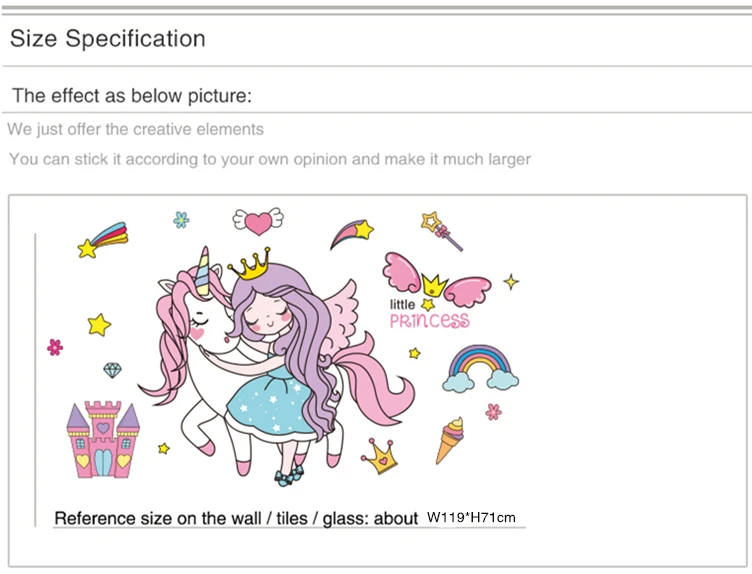This screenshot has width=752, height=574.
Task: Click the 'little PRINCESS' text decal
Action: coord(428,314)
